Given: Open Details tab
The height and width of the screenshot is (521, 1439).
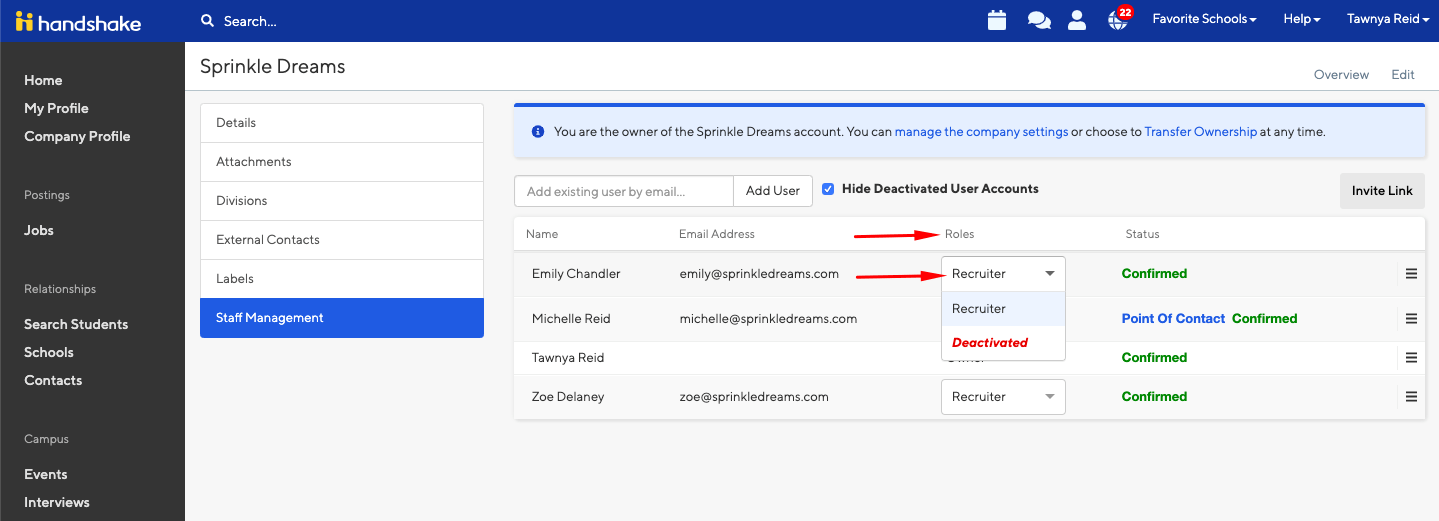Looking at the screenshot, I should (x=342, y=122).
